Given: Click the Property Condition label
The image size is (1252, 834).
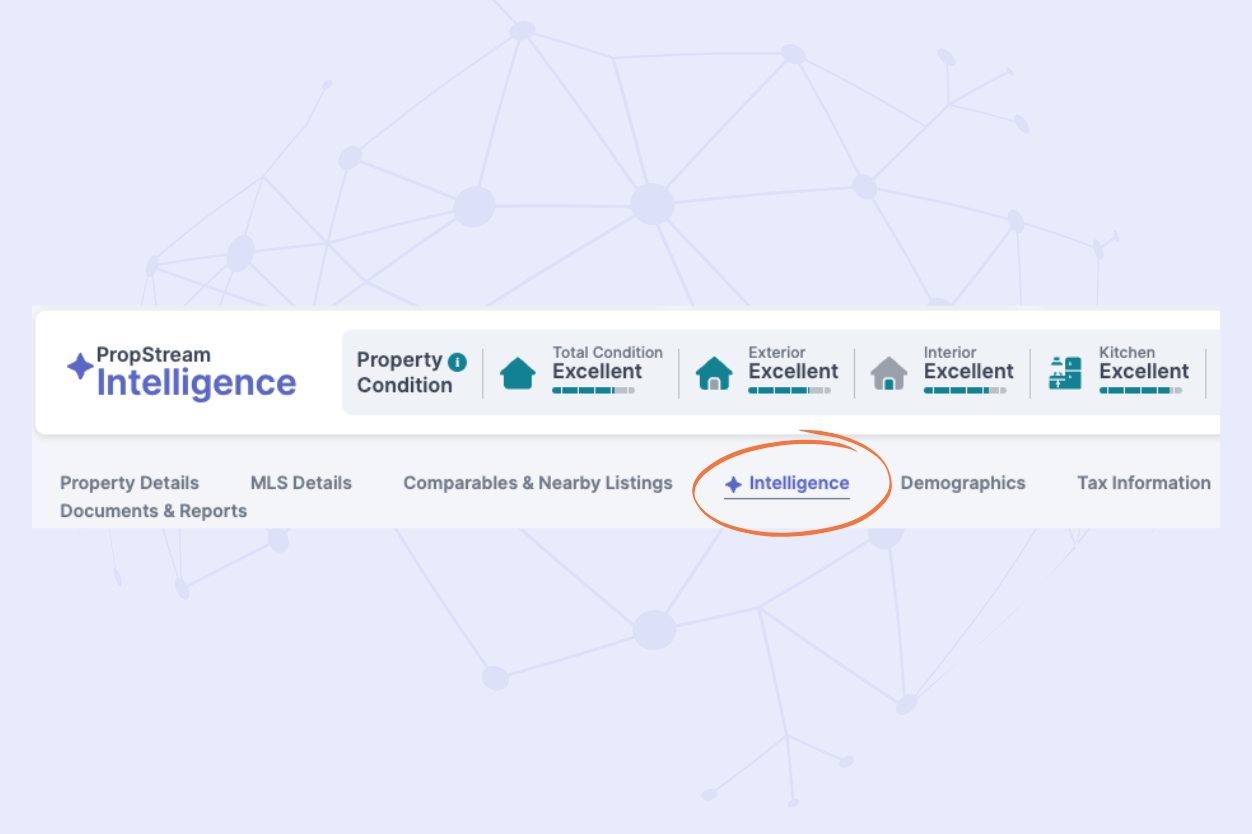Looking at the screenshot, I should pos(399,372).
